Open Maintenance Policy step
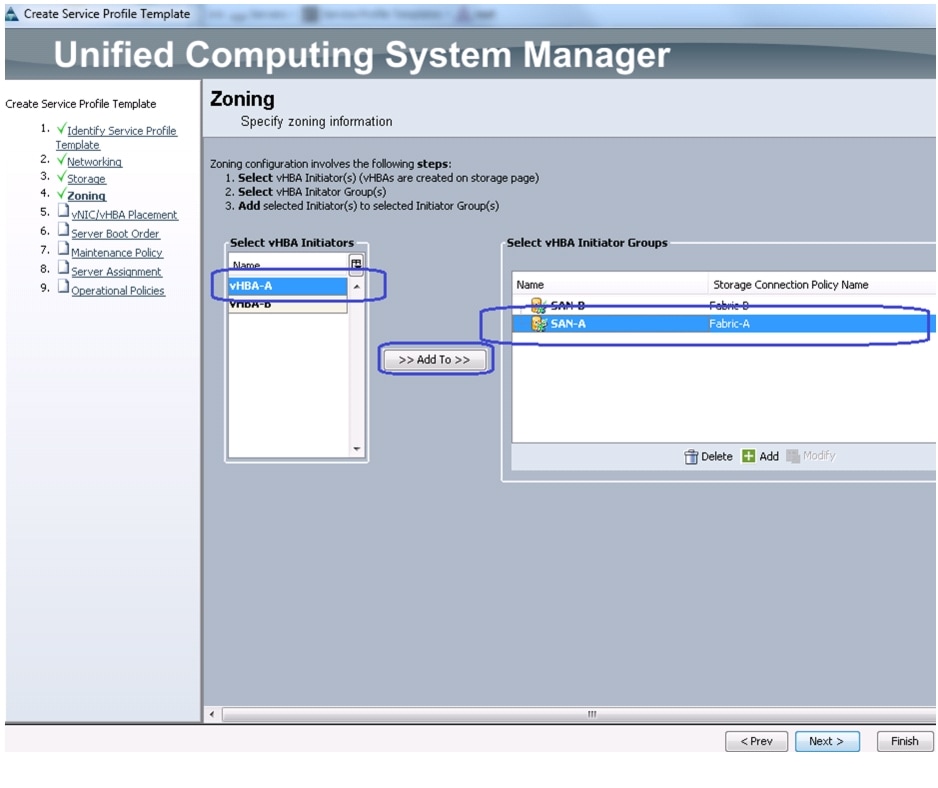938x788 pixels. click(117, 252)
